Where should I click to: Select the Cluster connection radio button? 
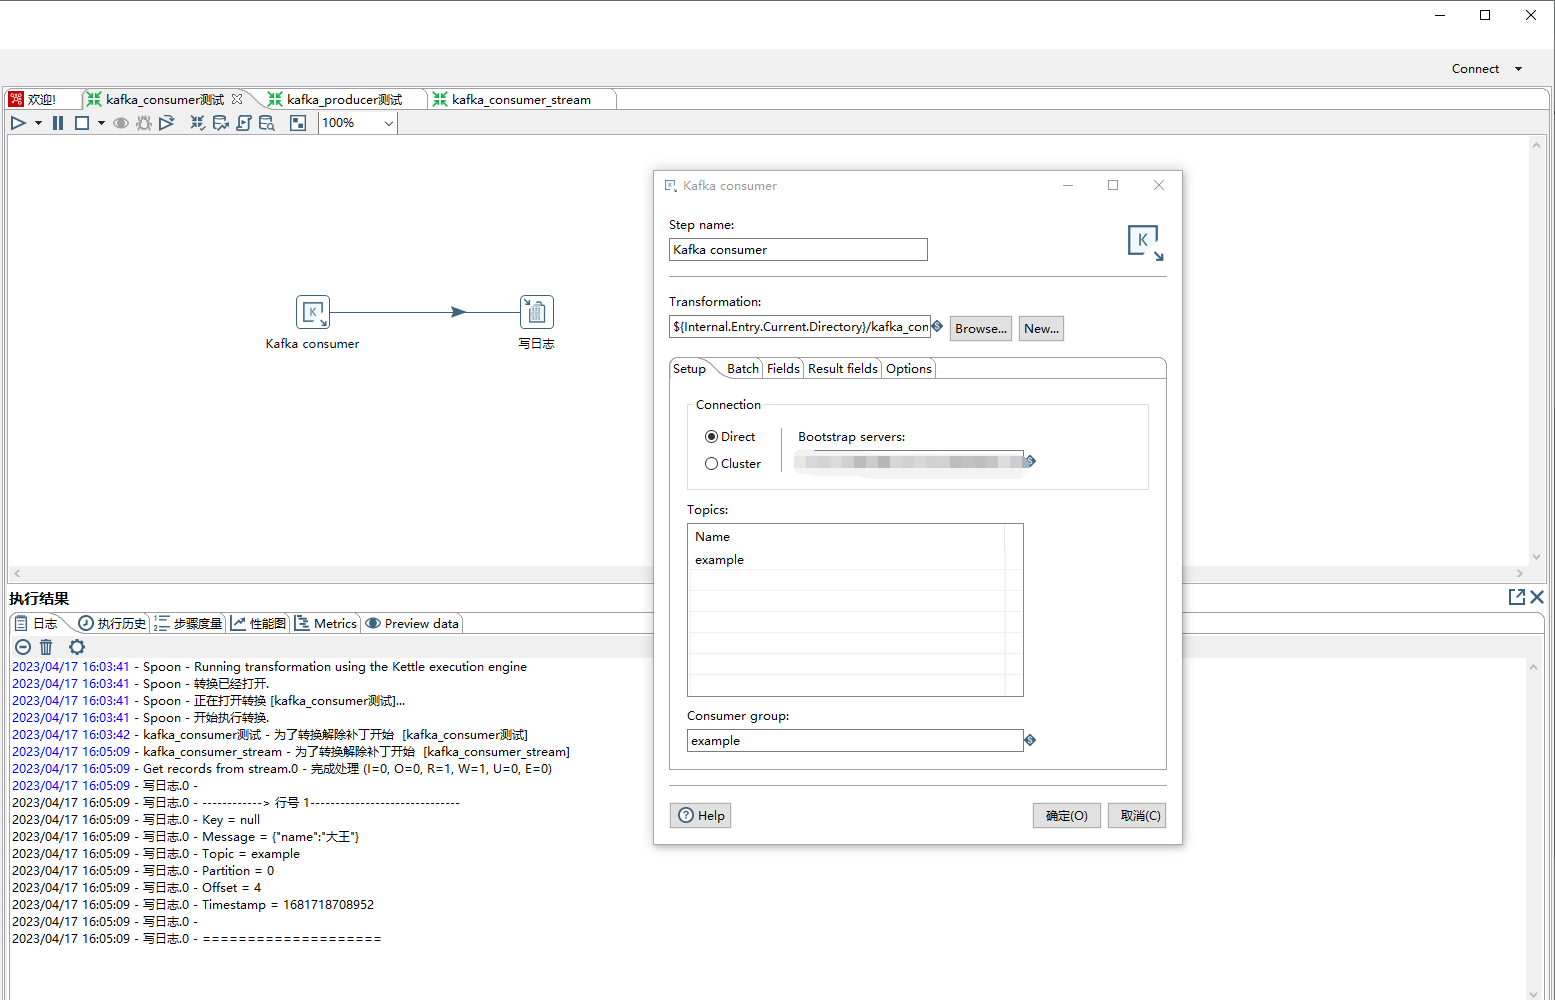coord(711,463)
